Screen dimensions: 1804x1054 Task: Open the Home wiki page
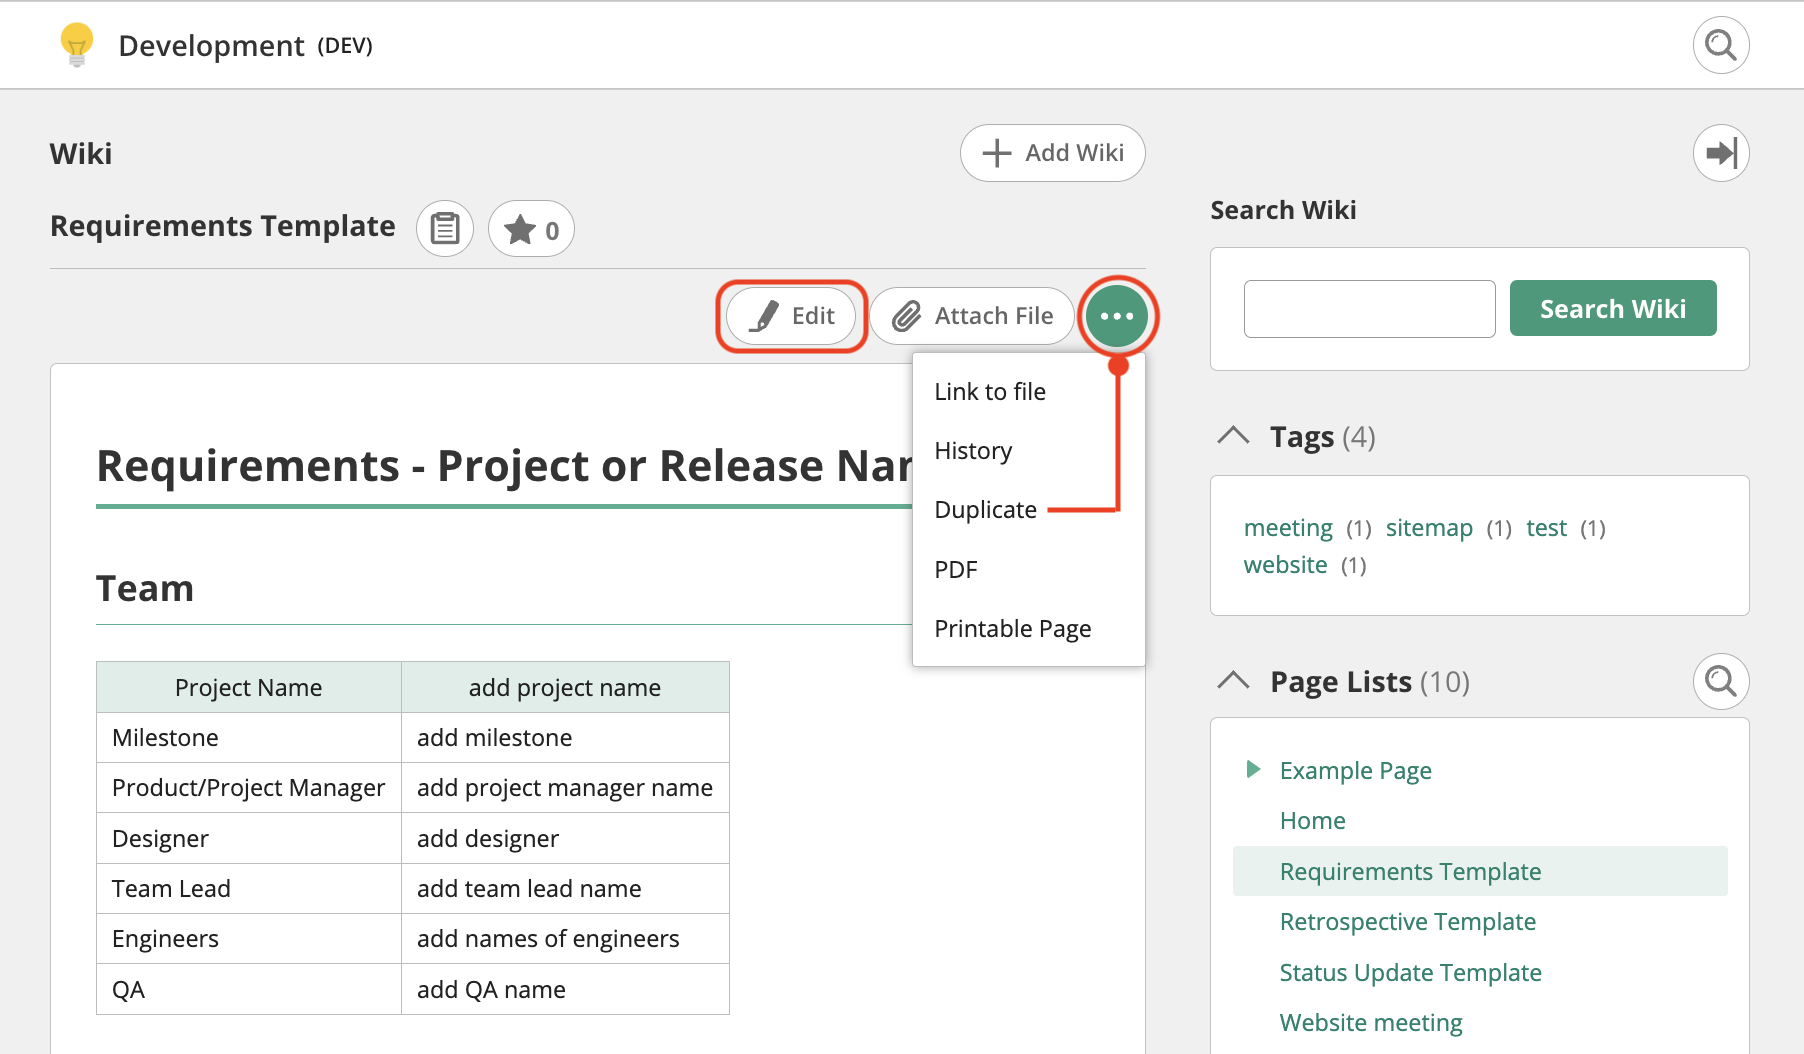(x=1312, y=821)
